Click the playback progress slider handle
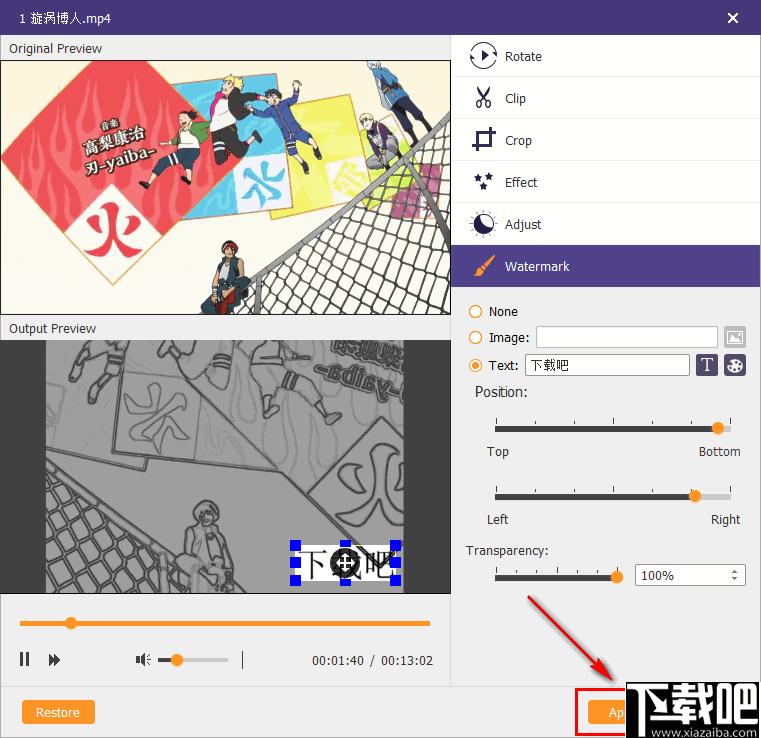This screenshot has width=761, height=738. point(71,623)
